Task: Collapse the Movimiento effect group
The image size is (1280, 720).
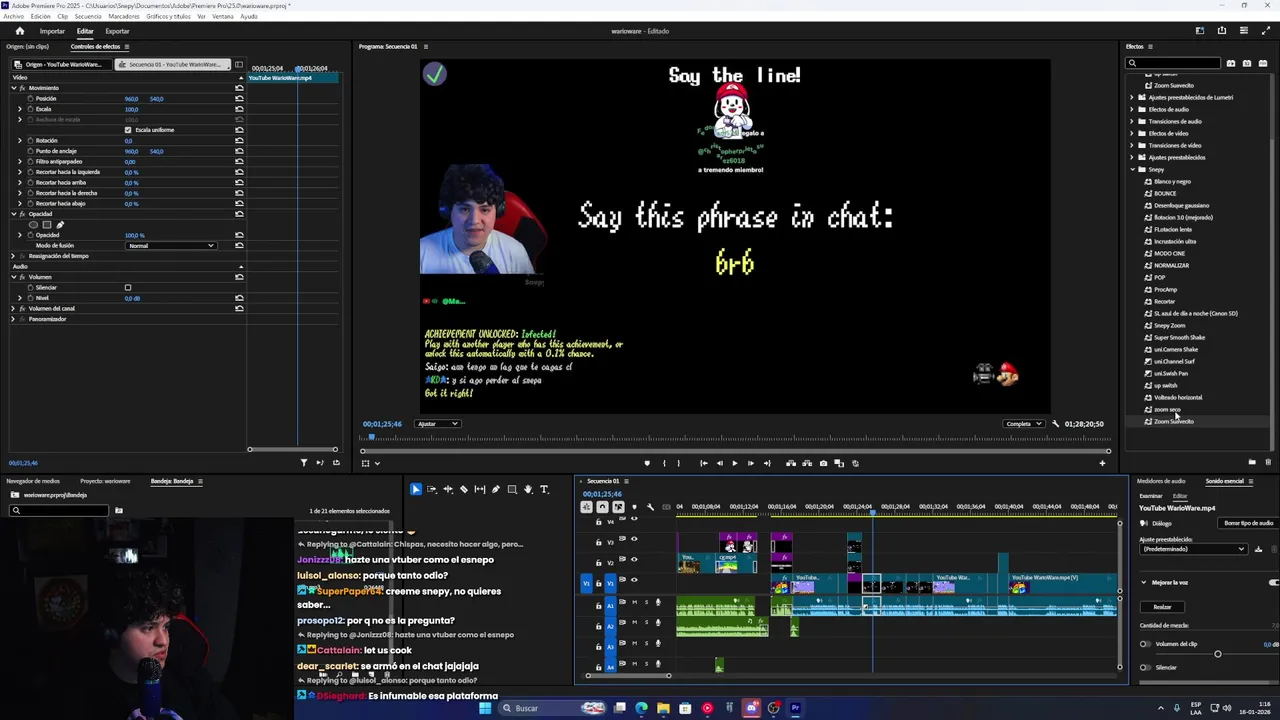Action: [14, 88]
